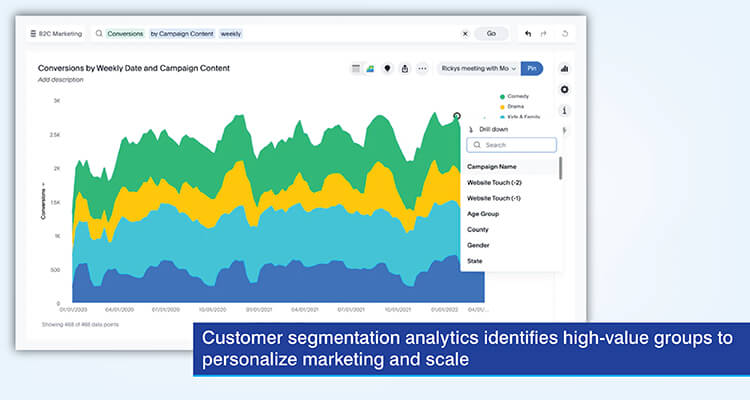Toggle the Comedy legend entry

click(x=514, y=96)
